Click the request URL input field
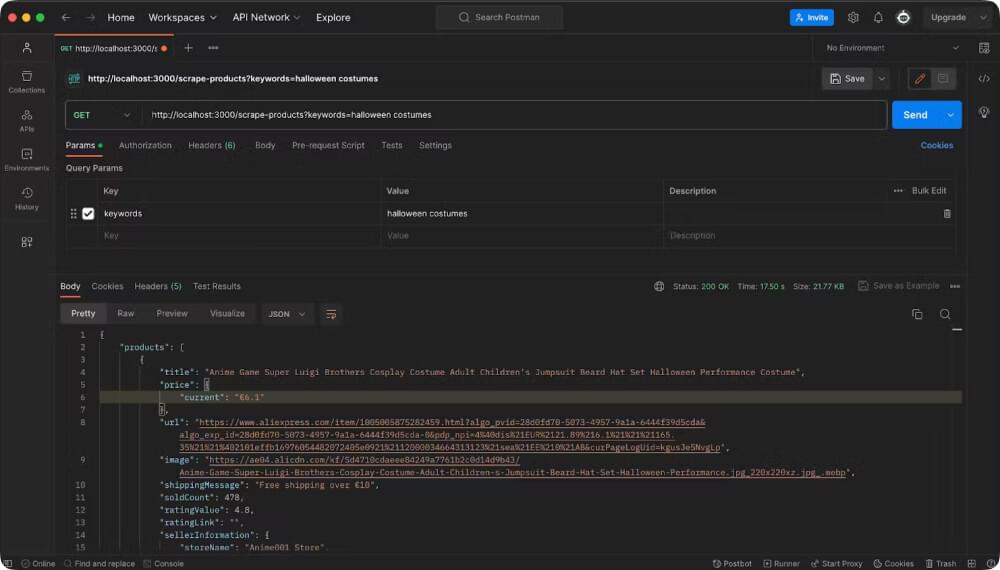This screenshot has width=1000, height=570. pyautogui.click(x=514, y=115)
